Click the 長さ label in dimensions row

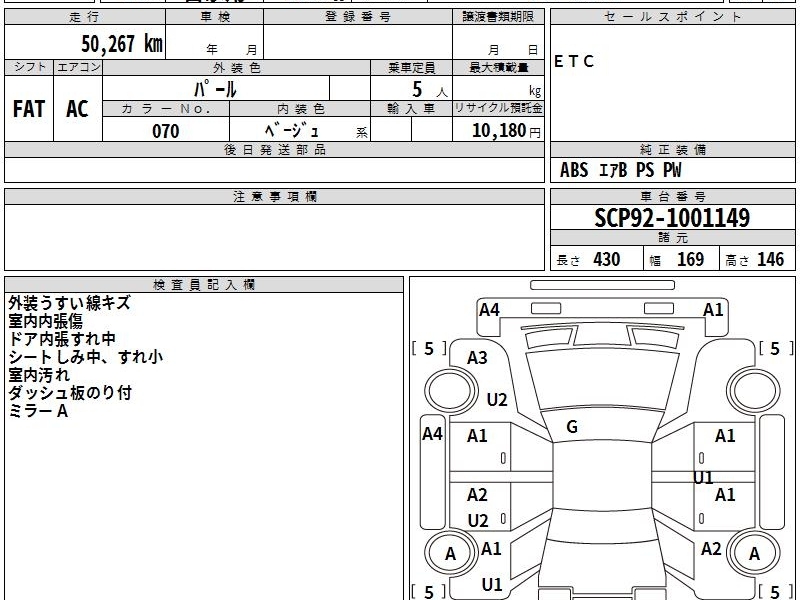coord(568,261)
